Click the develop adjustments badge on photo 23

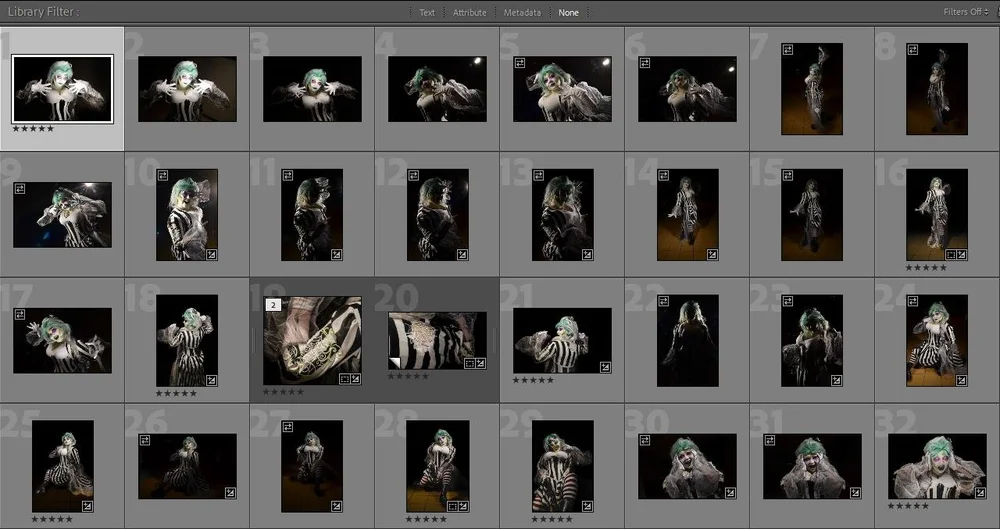pyautogui.click(x=836, y=380)
